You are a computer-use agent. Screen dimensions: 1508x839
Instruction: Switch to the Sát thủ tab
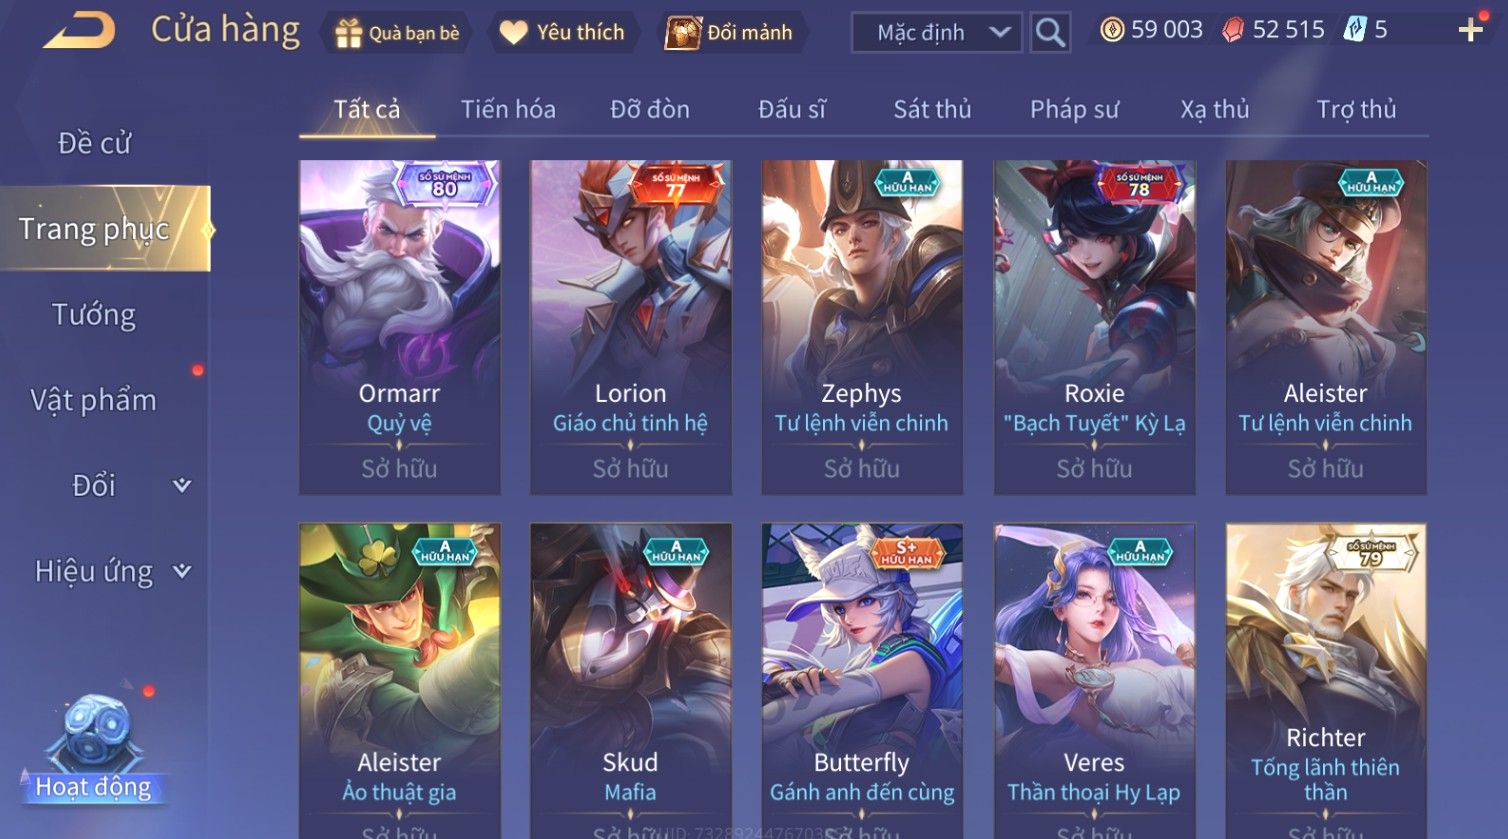pos(932,109)
